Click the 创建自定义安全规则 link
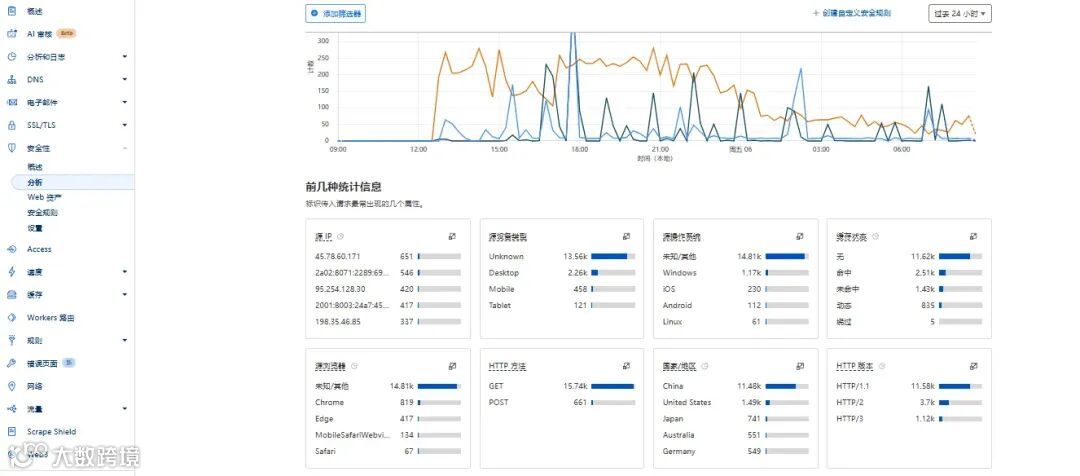The height and width of the screenshot is (476, 1080). pyautogui.click(x=852, y=13)
